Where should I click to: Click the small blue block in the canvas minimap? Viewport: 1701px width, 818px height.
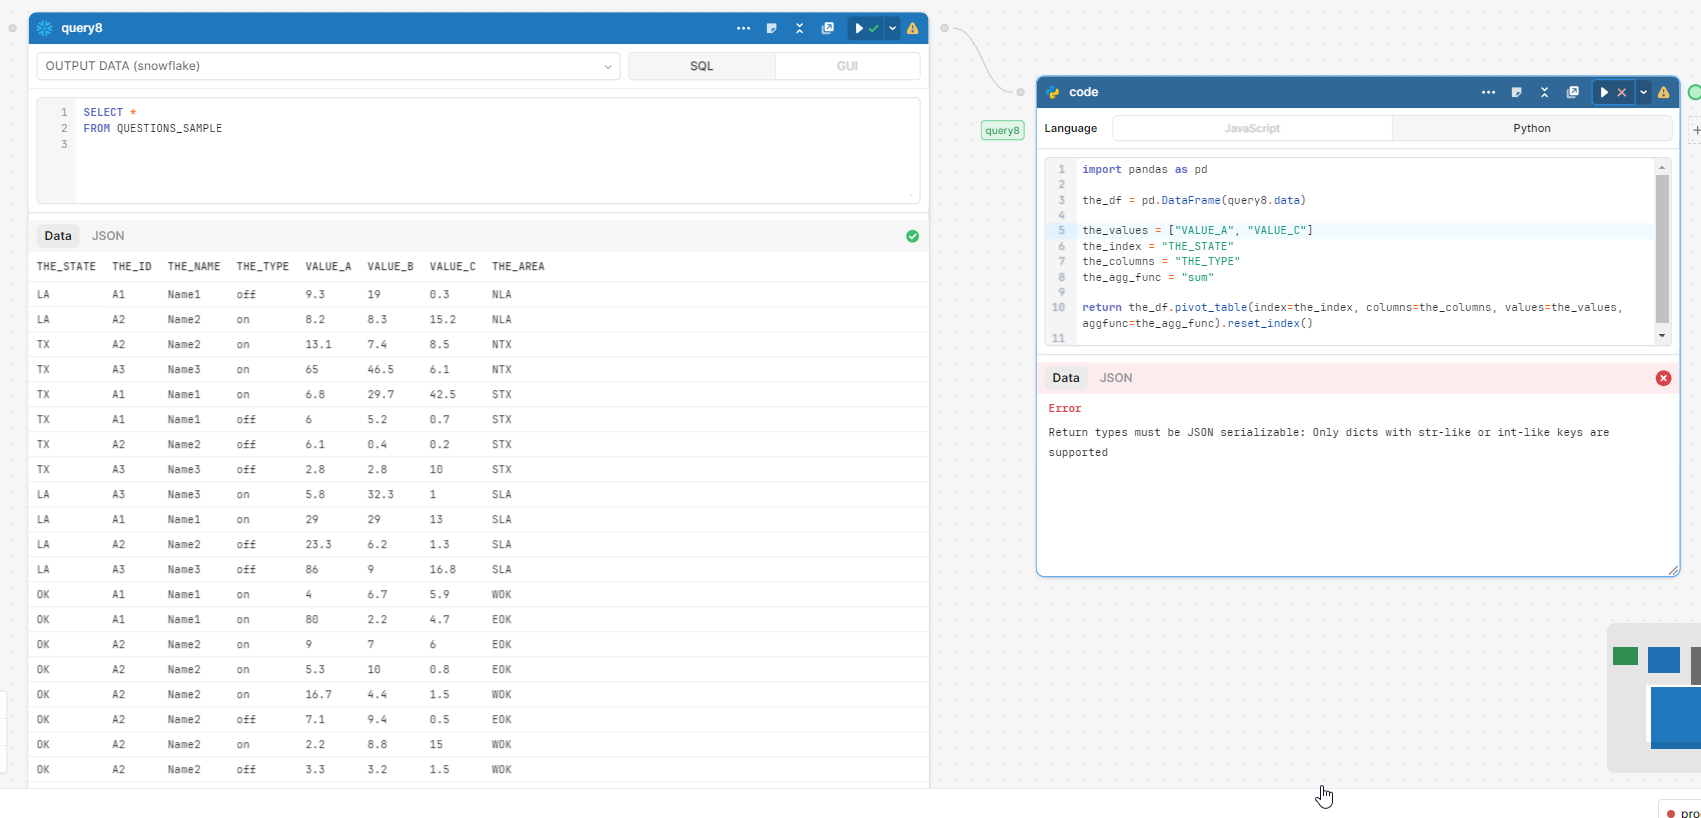click(1664, 660)
